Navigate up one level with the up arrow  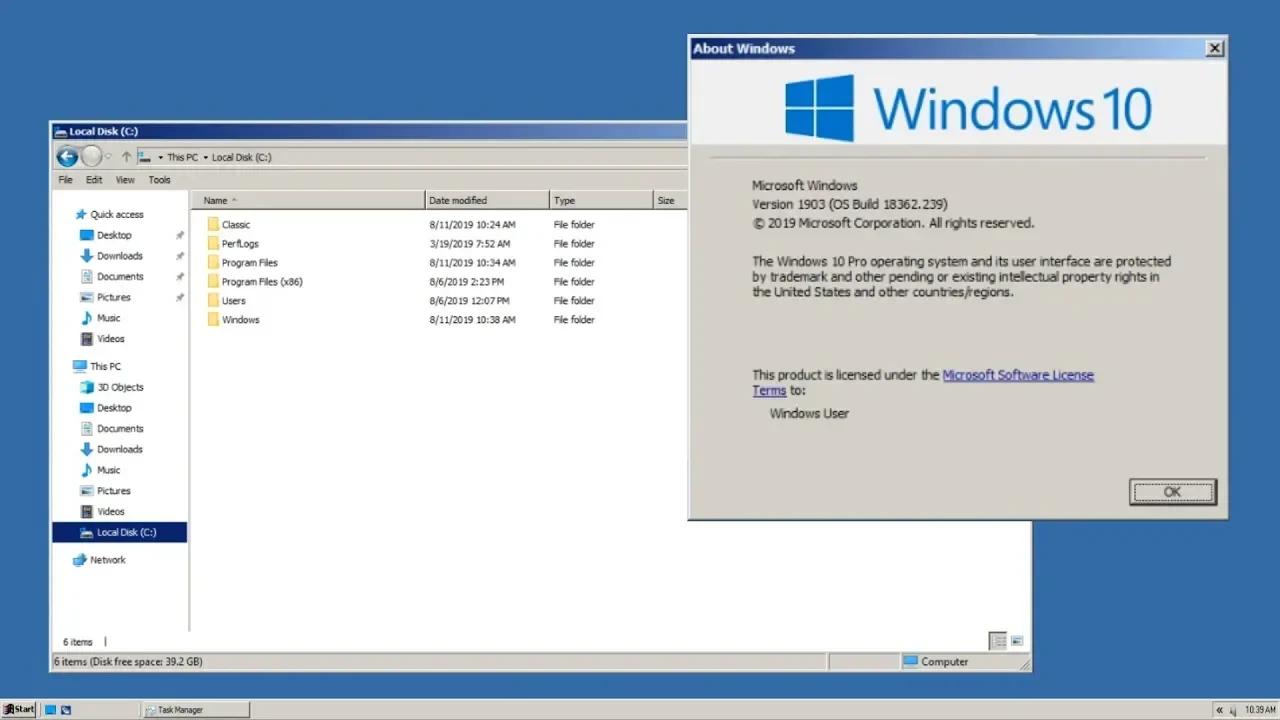point(126,157)
